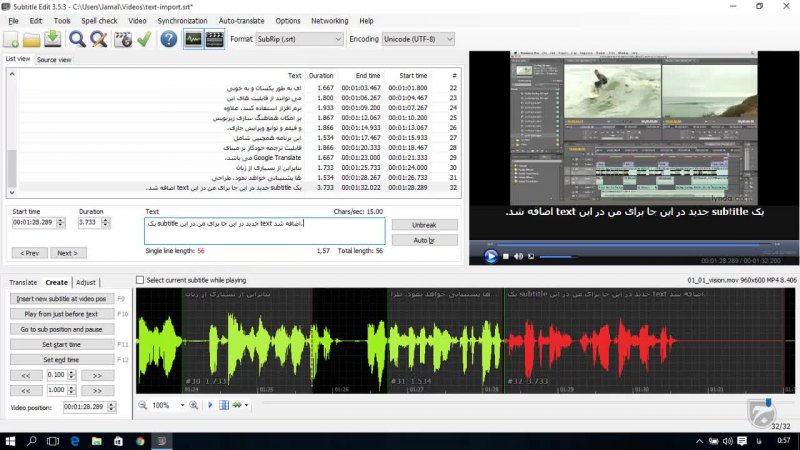Open Help via the blue question mark icon
The image size is (800, 450).
(x=168, y=39)
